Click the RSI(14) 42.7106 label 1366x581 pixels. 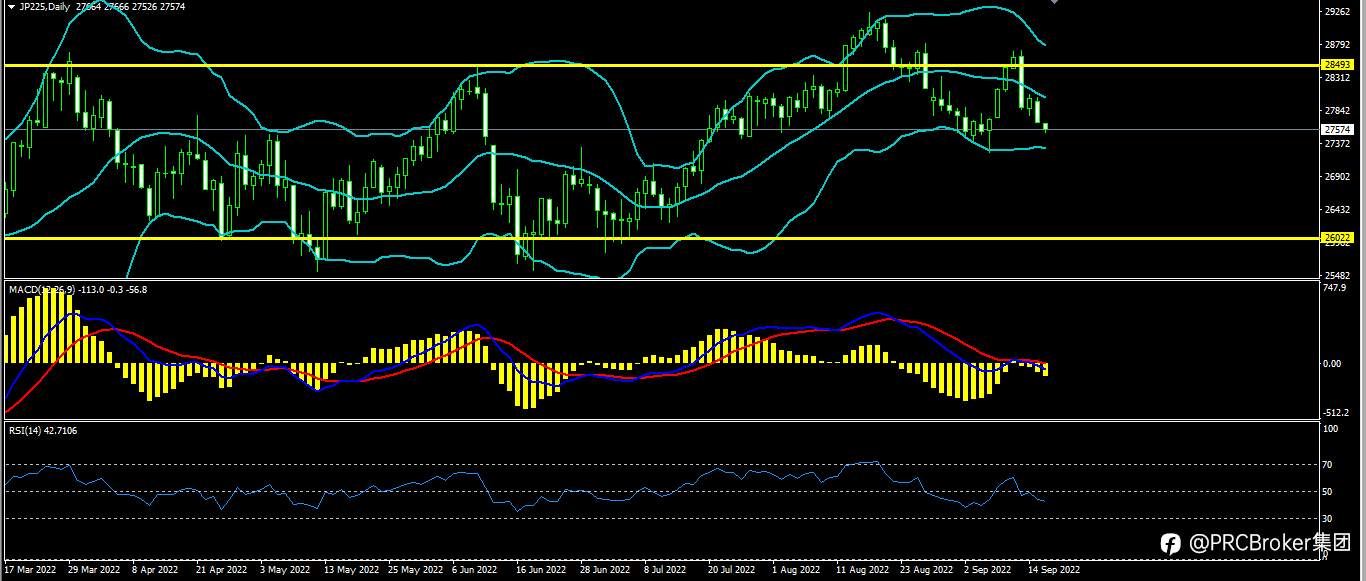click(x=43, y=430)
